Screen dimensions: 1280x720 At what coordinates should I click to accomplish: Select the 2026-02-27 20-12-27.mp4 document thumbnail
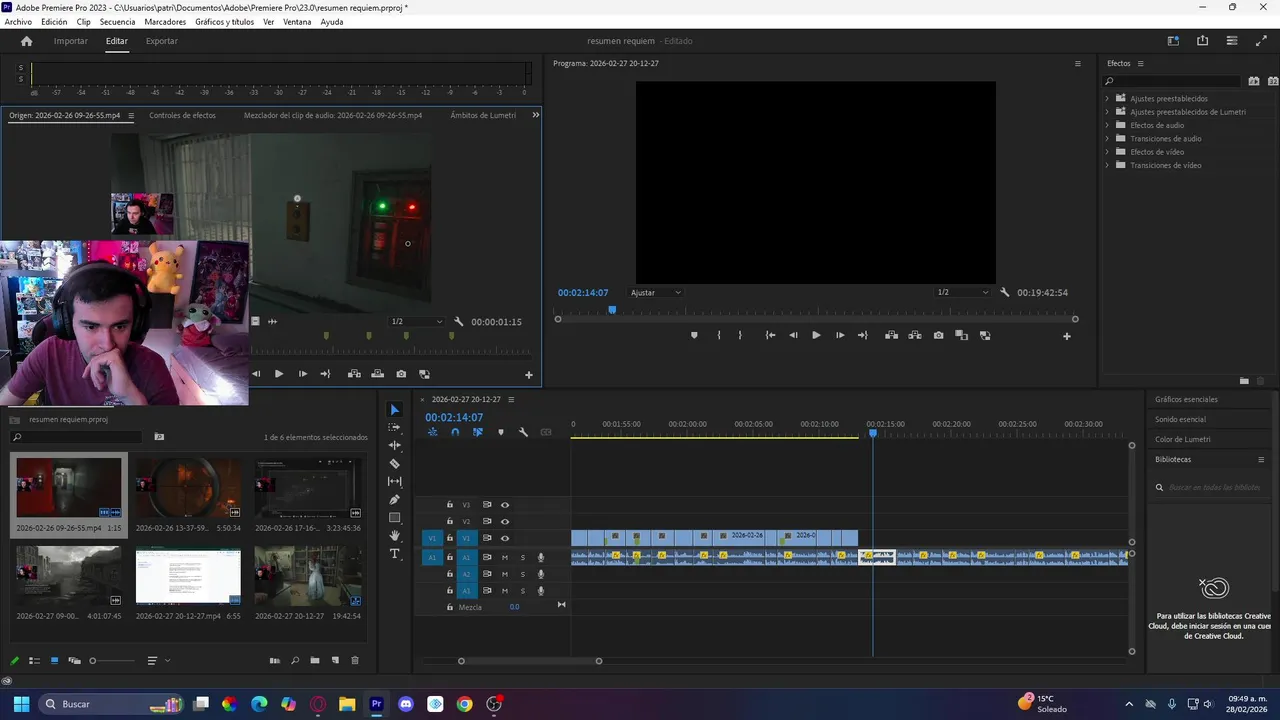click(x=188, y=577)
